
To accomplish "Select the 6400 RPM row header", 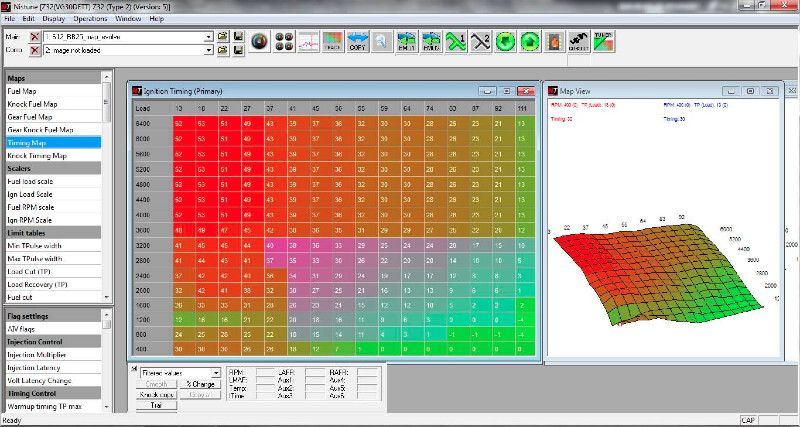I will tap(152, 123).
